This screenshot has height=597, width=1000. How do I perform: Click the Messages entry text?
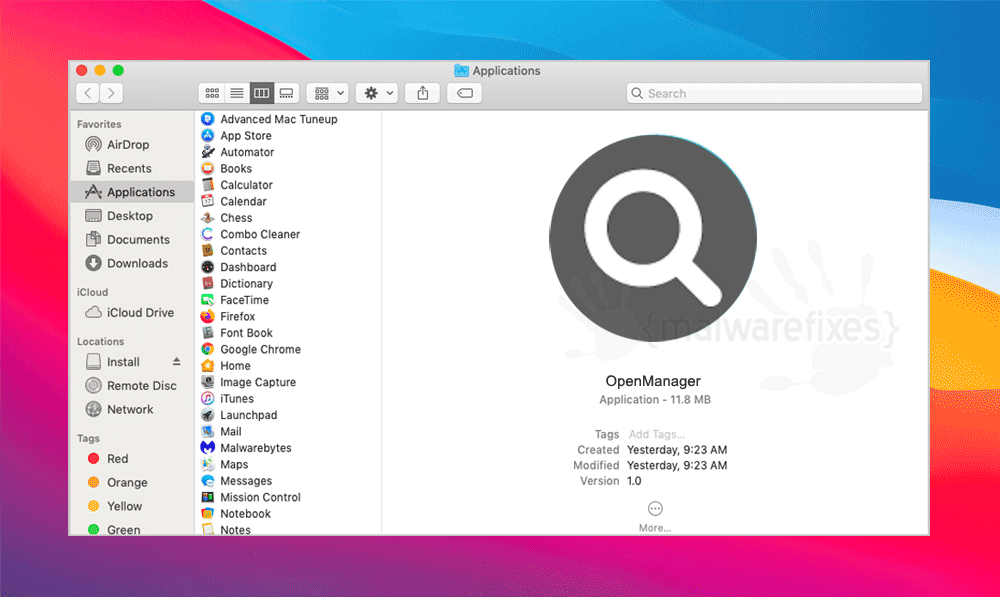coord(246,481)
